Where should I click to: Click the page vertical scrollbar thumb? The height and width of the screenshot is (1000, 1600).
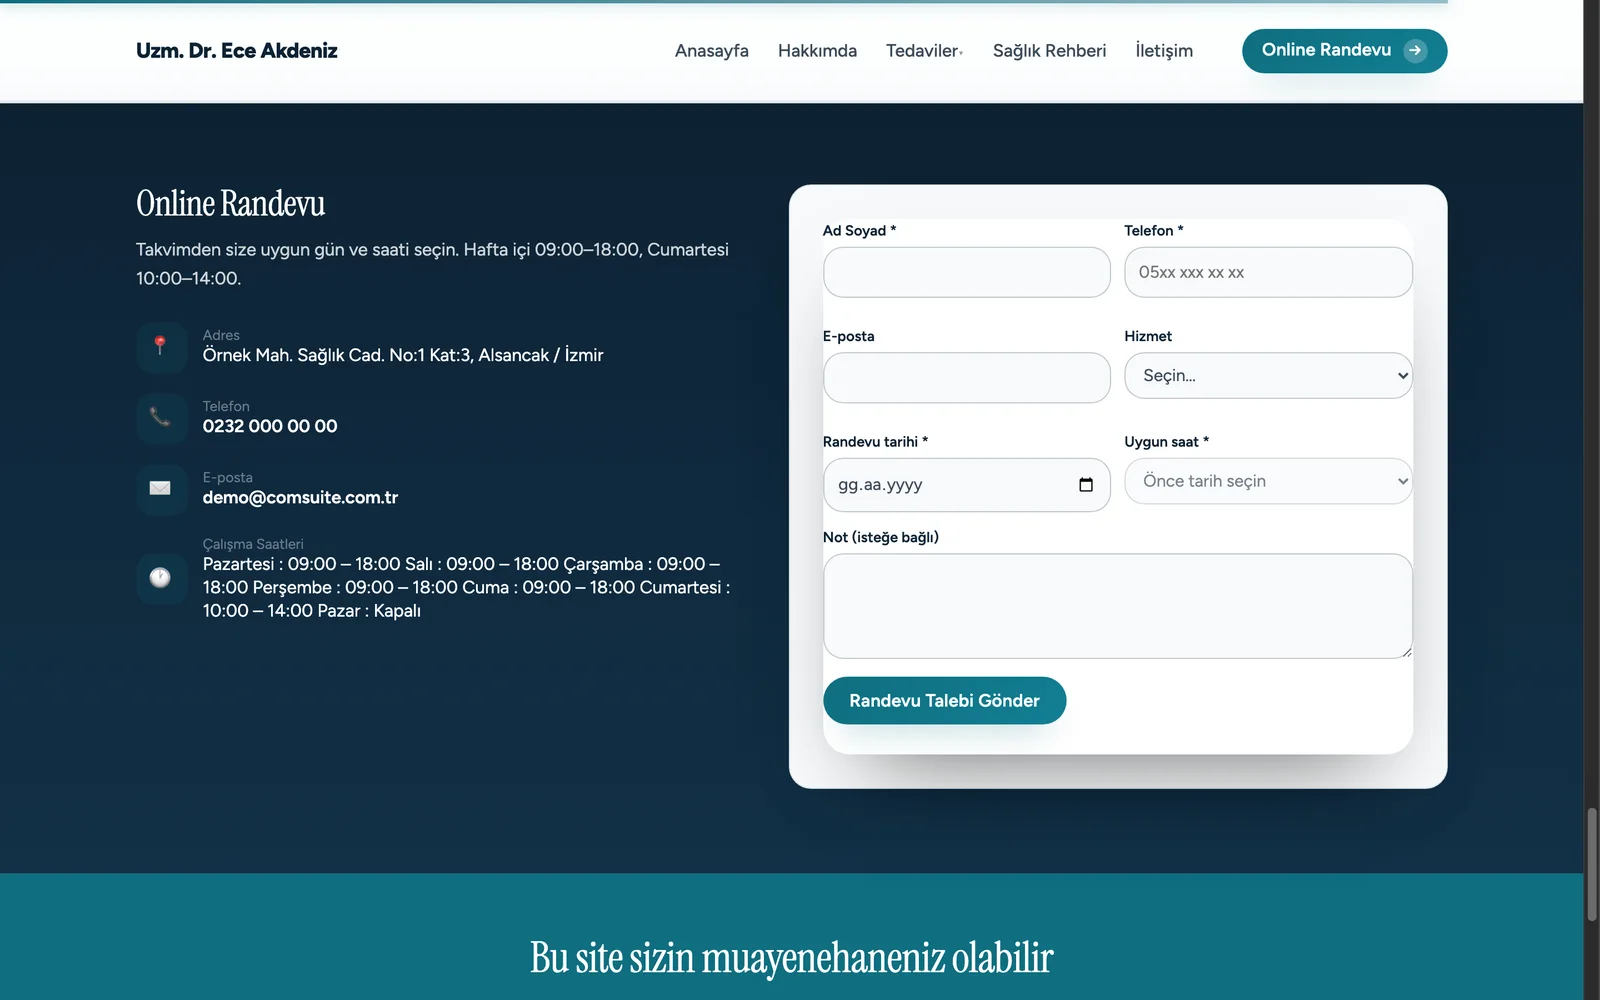(x=1591, y=865)
